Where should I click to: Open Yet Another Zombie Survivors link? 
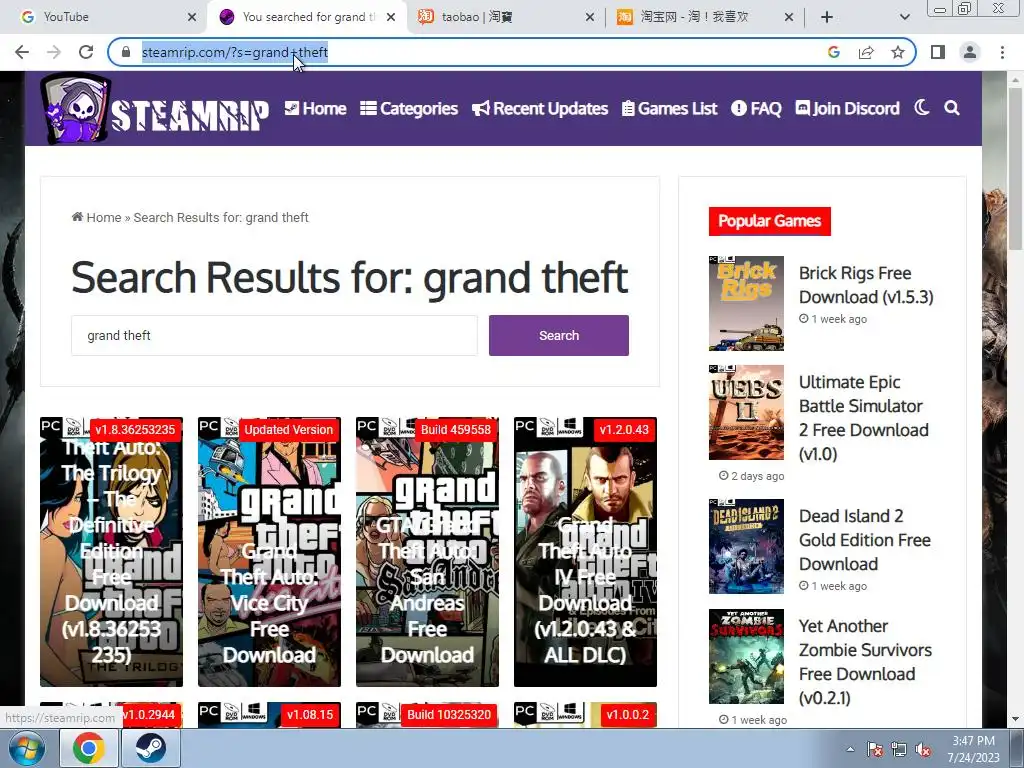coord(865,662)
